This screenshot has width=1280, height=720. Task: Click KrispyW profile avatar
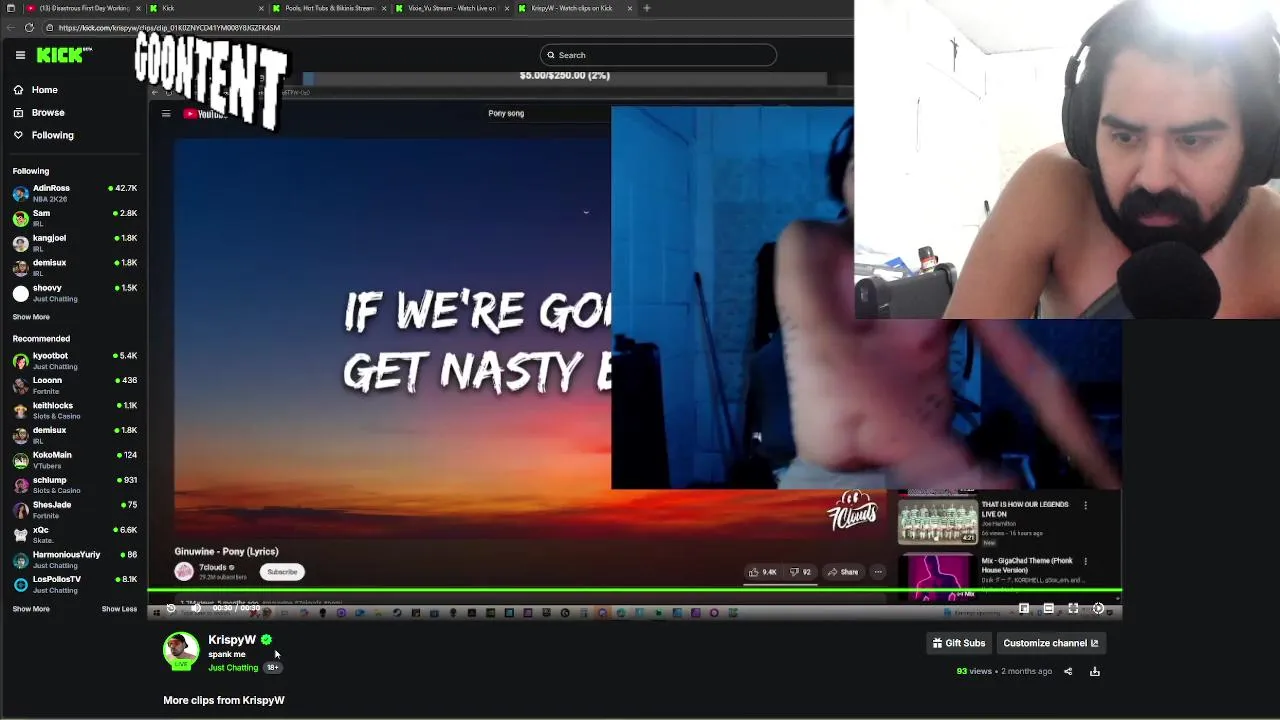pos(181,651)
